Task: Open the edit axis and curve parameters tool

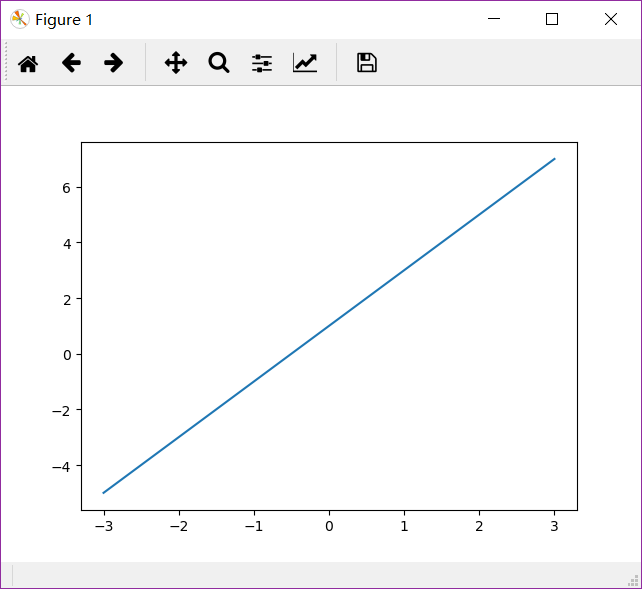Action: click(305, 63)
